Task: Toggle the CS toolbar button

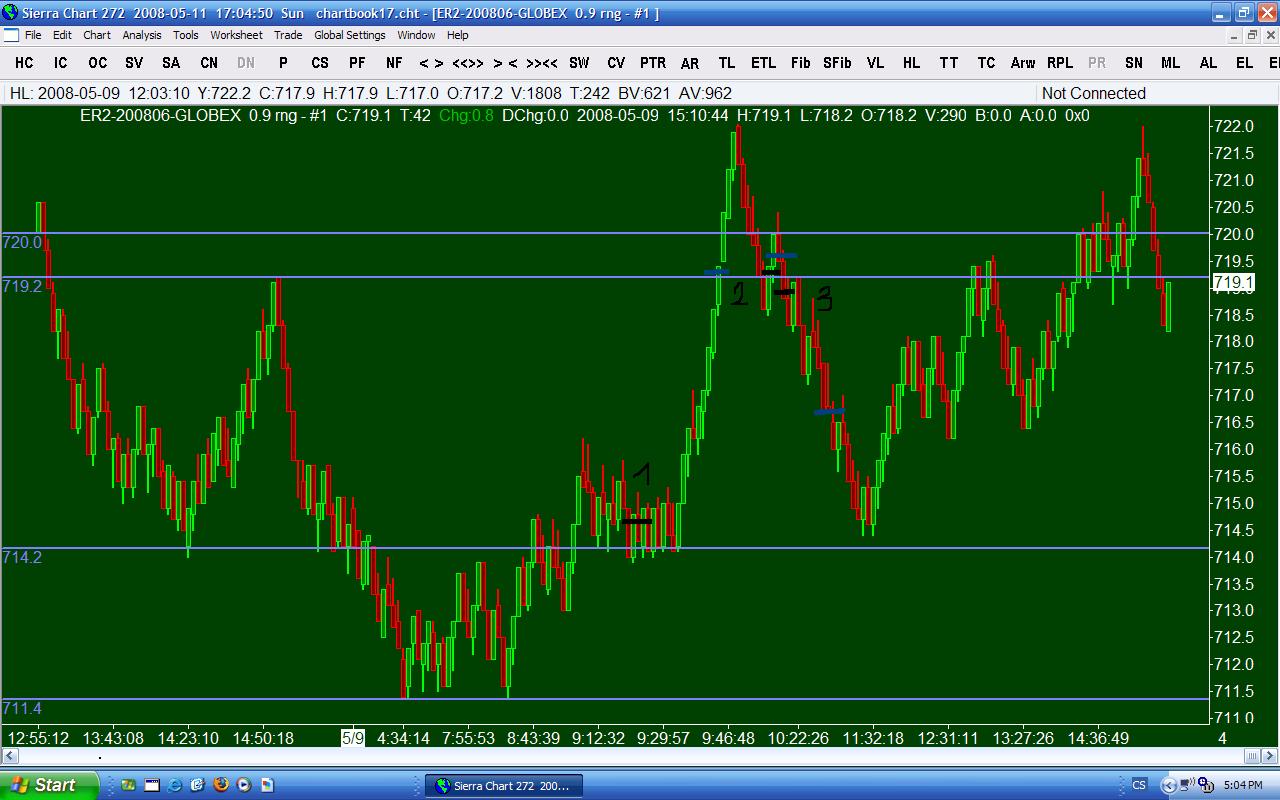Action: pos(320,62)
